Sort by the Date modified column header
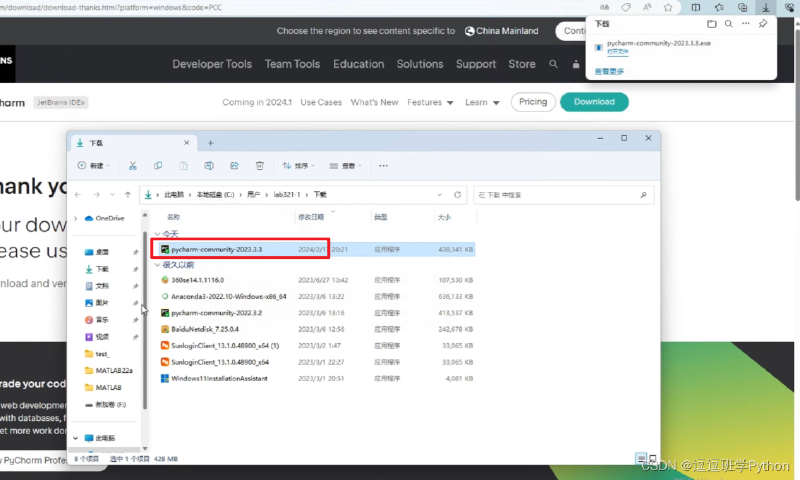 [311, 217]
